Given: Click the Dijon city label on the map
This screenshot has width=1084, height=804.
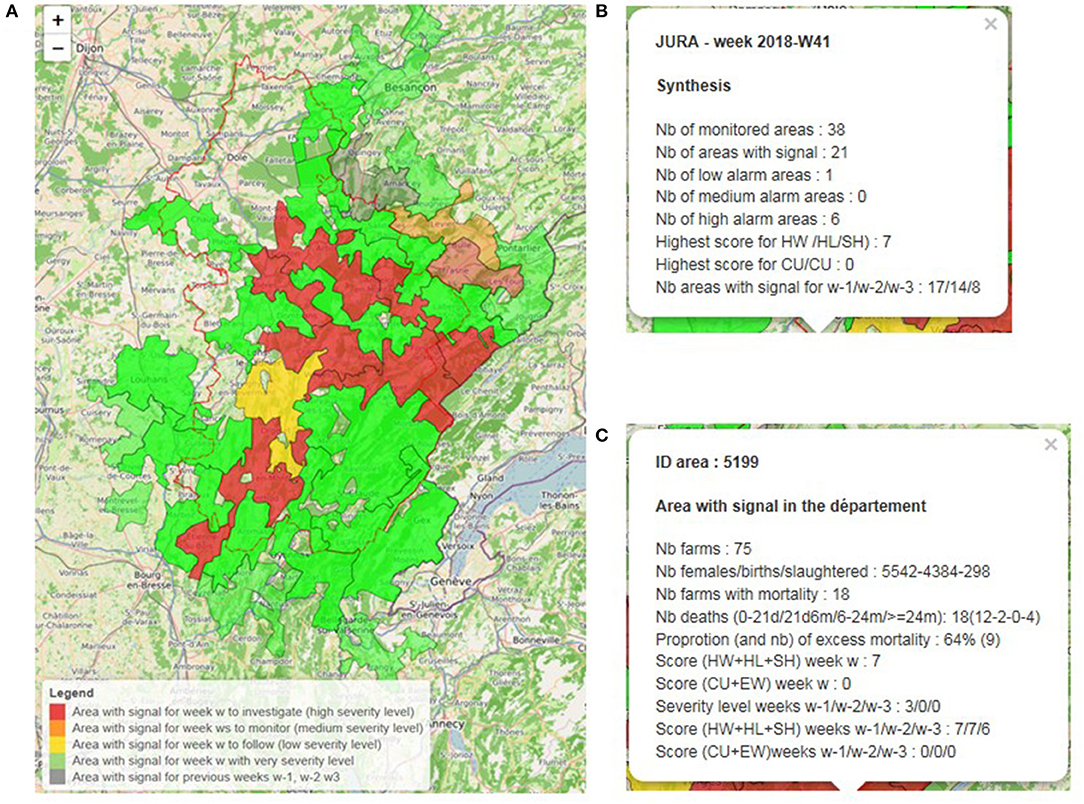Looking at the screenshot, I should (90, 48).
